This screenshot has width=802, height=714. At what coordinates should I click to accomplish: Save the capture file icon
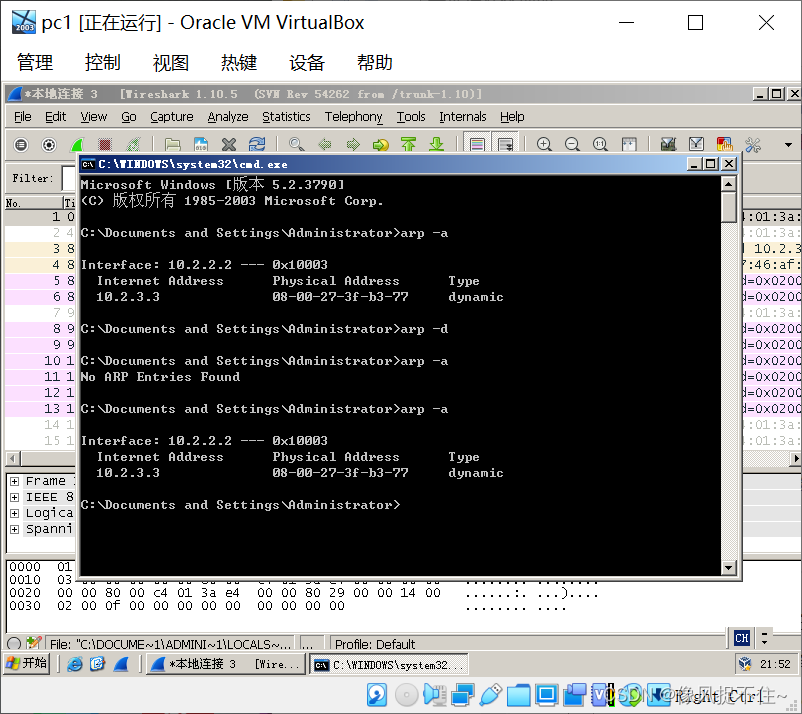200,145
